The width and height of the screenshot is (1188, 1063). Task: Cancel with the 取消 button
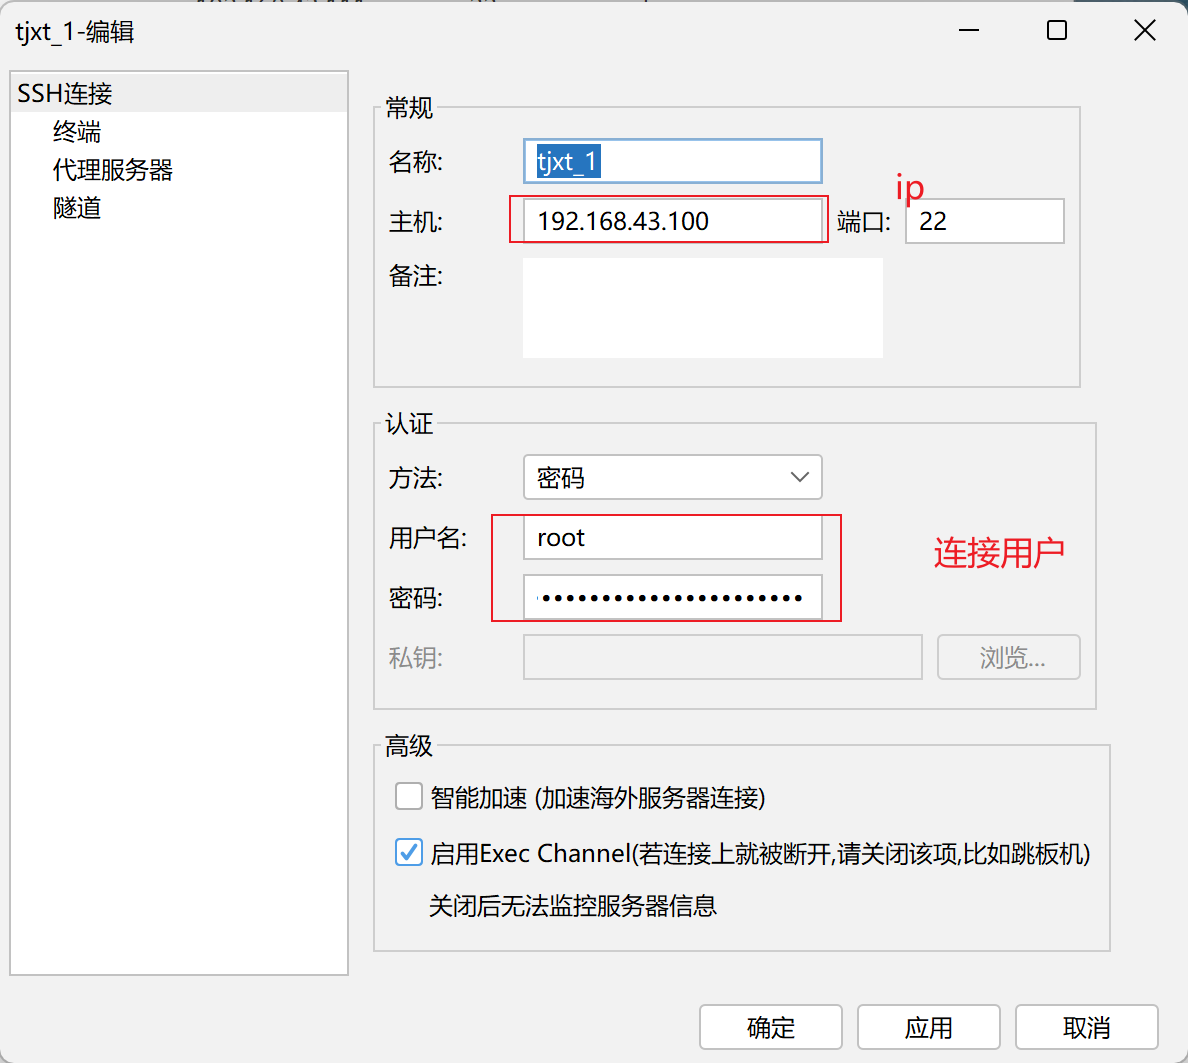1086,1027
